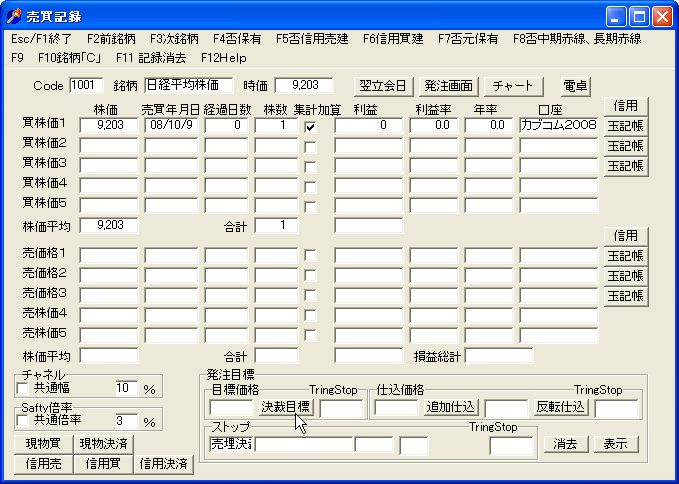This screenshot has width=679, height=484.
Task: Check 集計加算 checkbox in 売株価4 row
Action: pyautogui.click(x=310, y=315)
